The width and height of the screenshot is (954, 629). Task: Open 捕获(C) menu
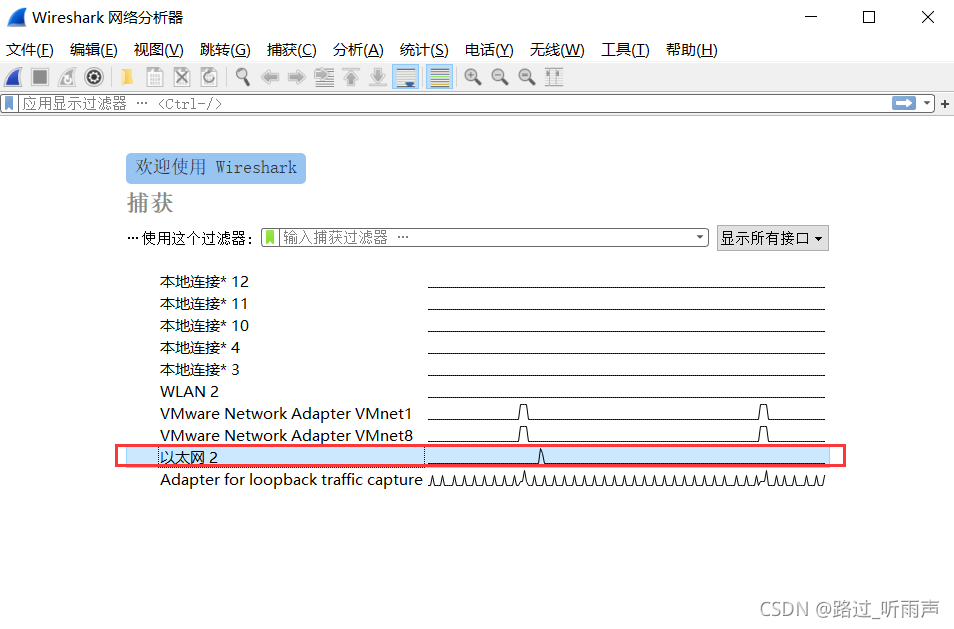(291, 50)
